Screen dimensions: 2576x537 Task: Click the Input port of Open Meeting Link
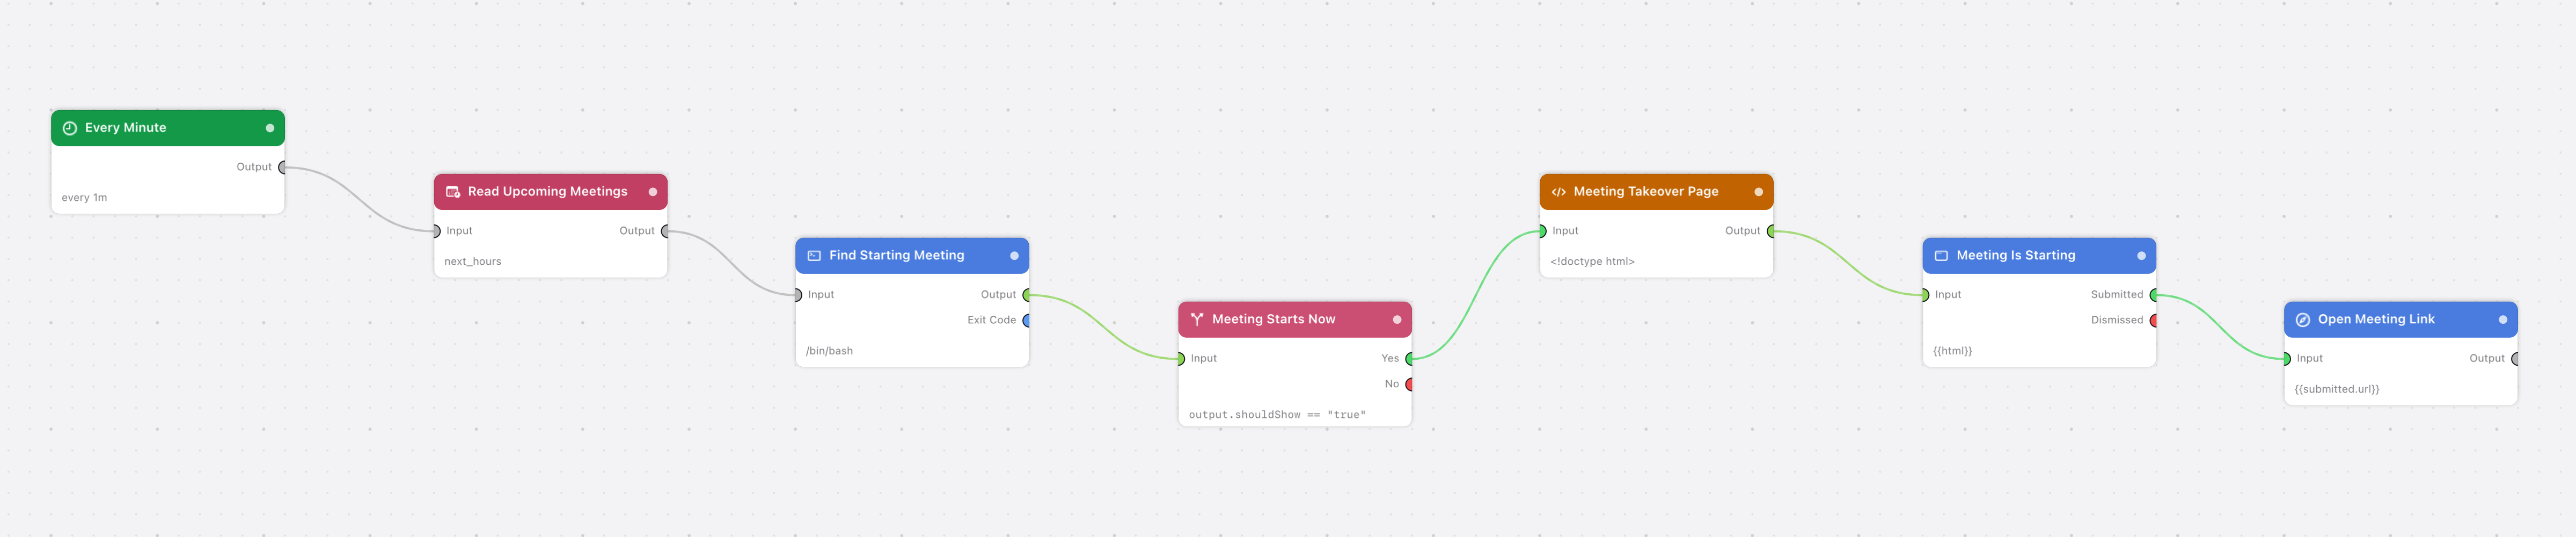2287,359
